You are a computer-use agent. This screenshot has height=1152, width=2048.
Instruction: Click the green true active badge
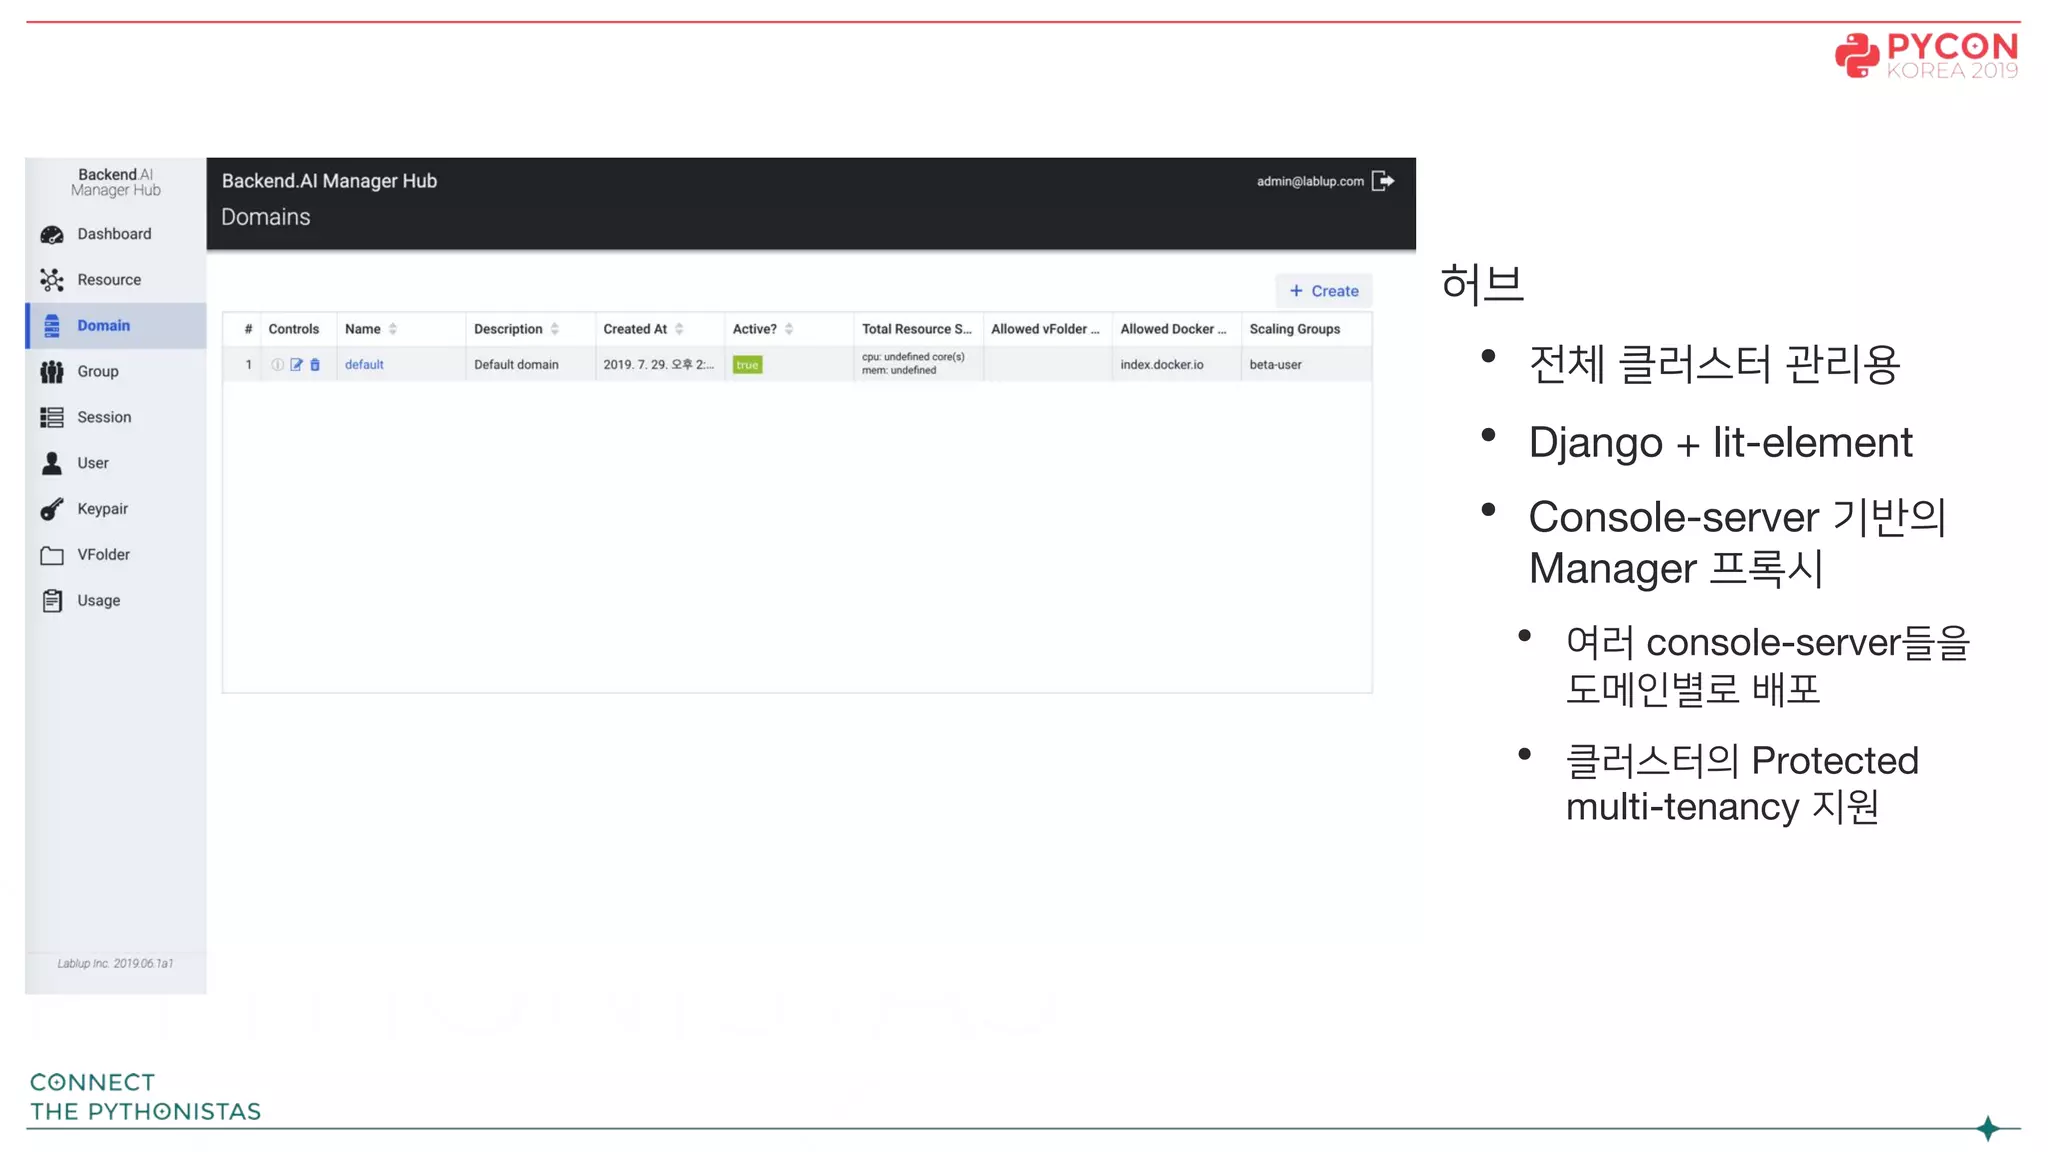click(747, 365)
